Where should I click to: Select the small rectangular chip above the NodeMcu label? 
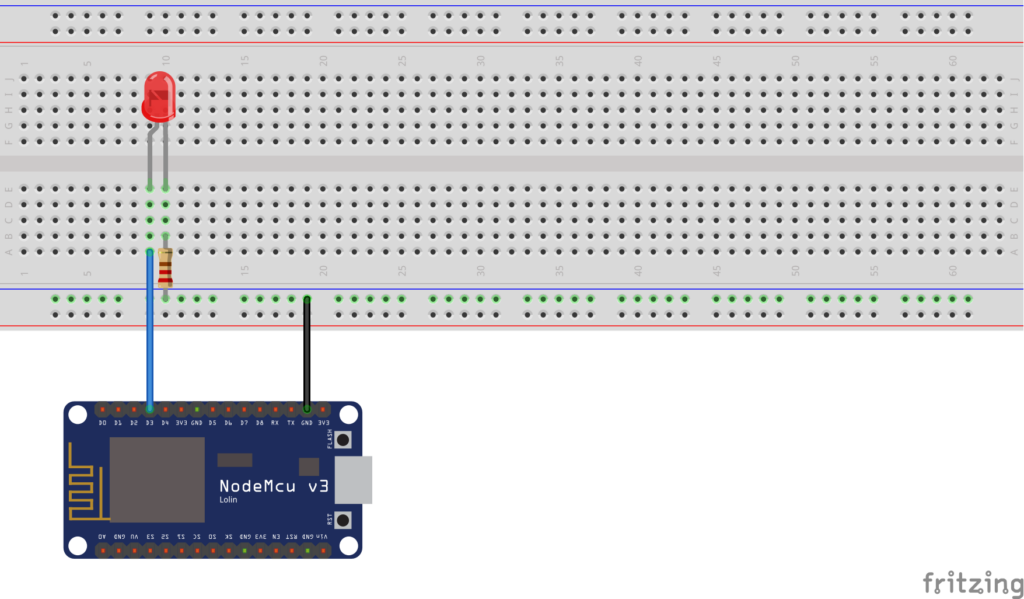pyautogui.click(x=235, y=460)
